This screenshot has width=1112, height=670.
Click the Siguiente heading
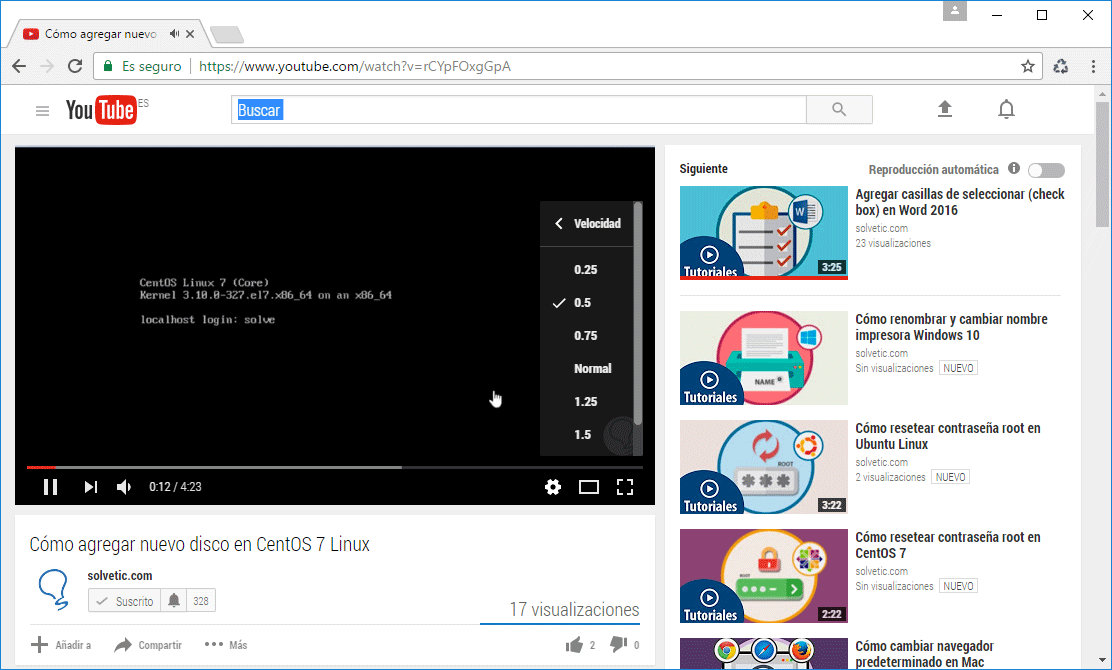tap(704, 169)
